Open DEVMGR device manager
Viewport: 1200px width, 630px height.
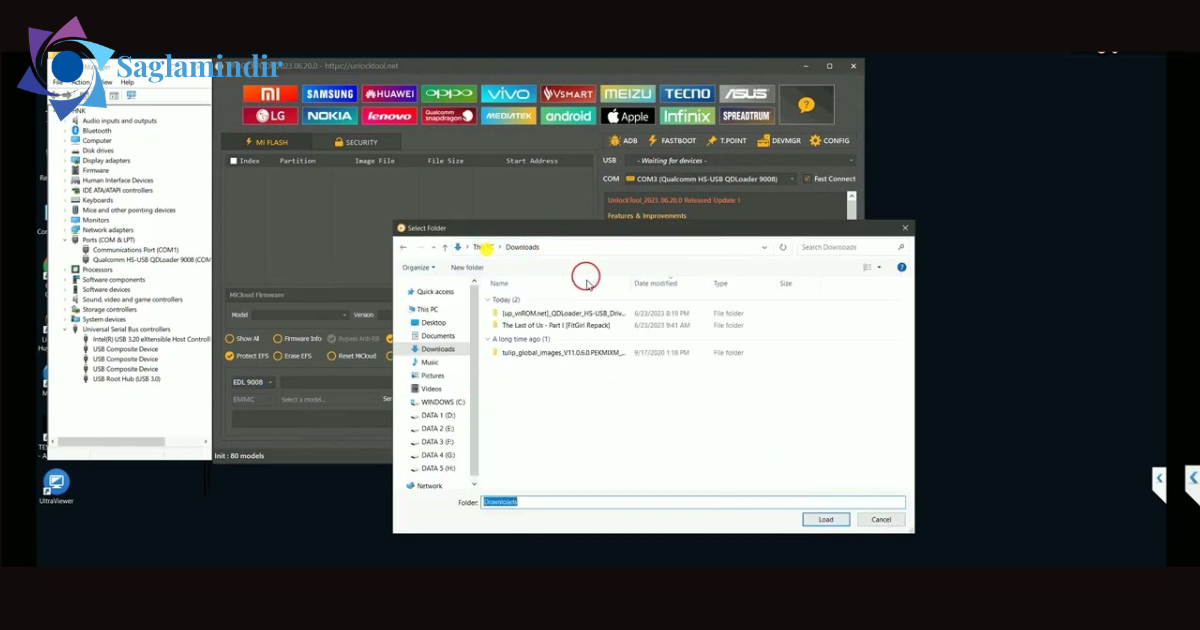(x=779, y=141)
